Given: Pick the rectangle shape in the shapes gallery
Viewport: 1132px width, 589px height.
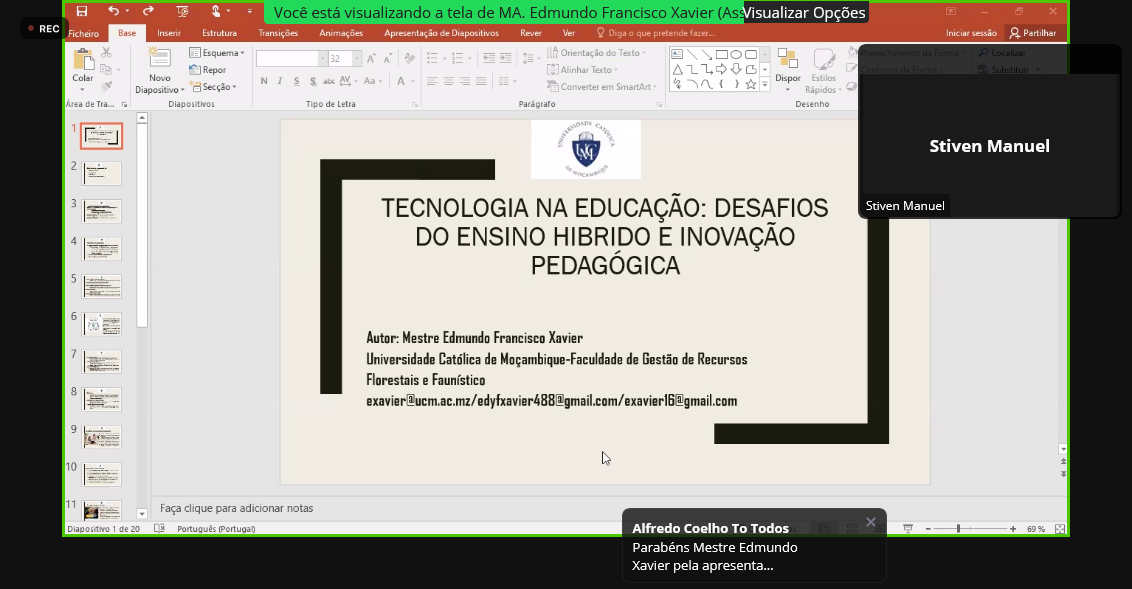Looking at the screenshot, I should (721, 54).
